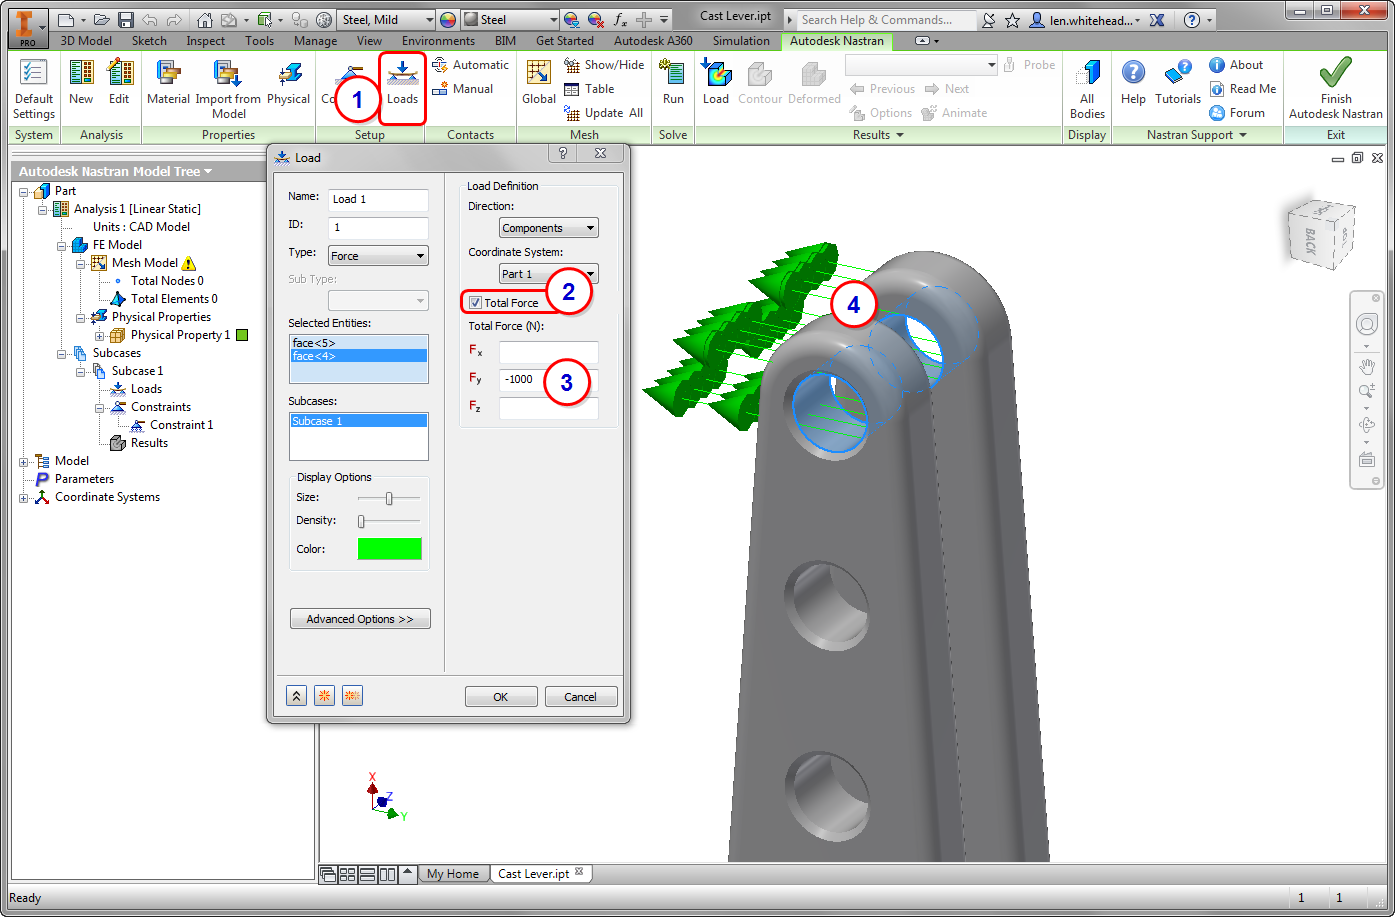This screenshot has height=917, width=1395.
Task: Toggle mesh Show/Hide
Action: 604,65
